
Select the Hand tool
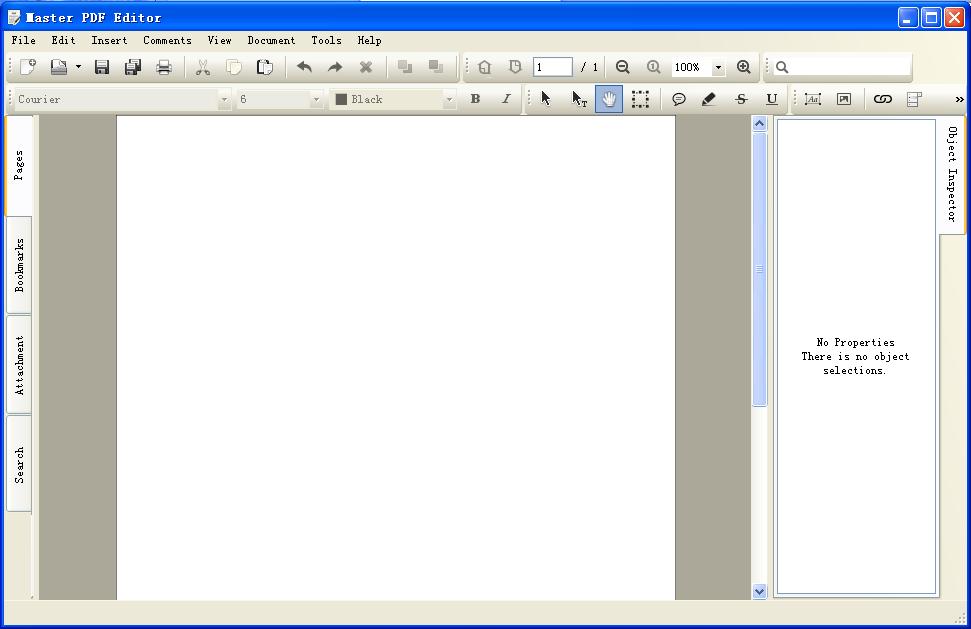tap(609, 99)
